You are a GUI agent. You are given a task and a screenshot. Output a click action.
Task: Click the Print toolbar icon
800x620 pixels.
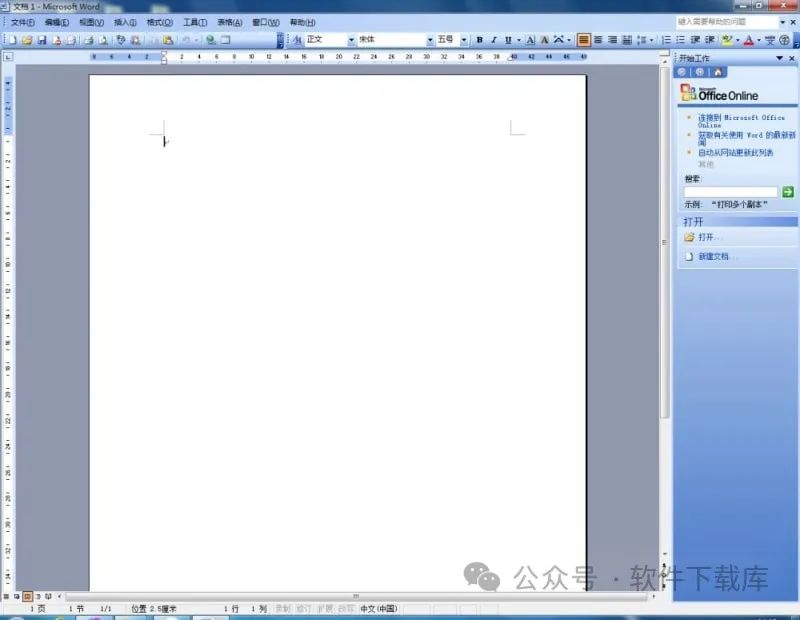click(x=88, y=40)
